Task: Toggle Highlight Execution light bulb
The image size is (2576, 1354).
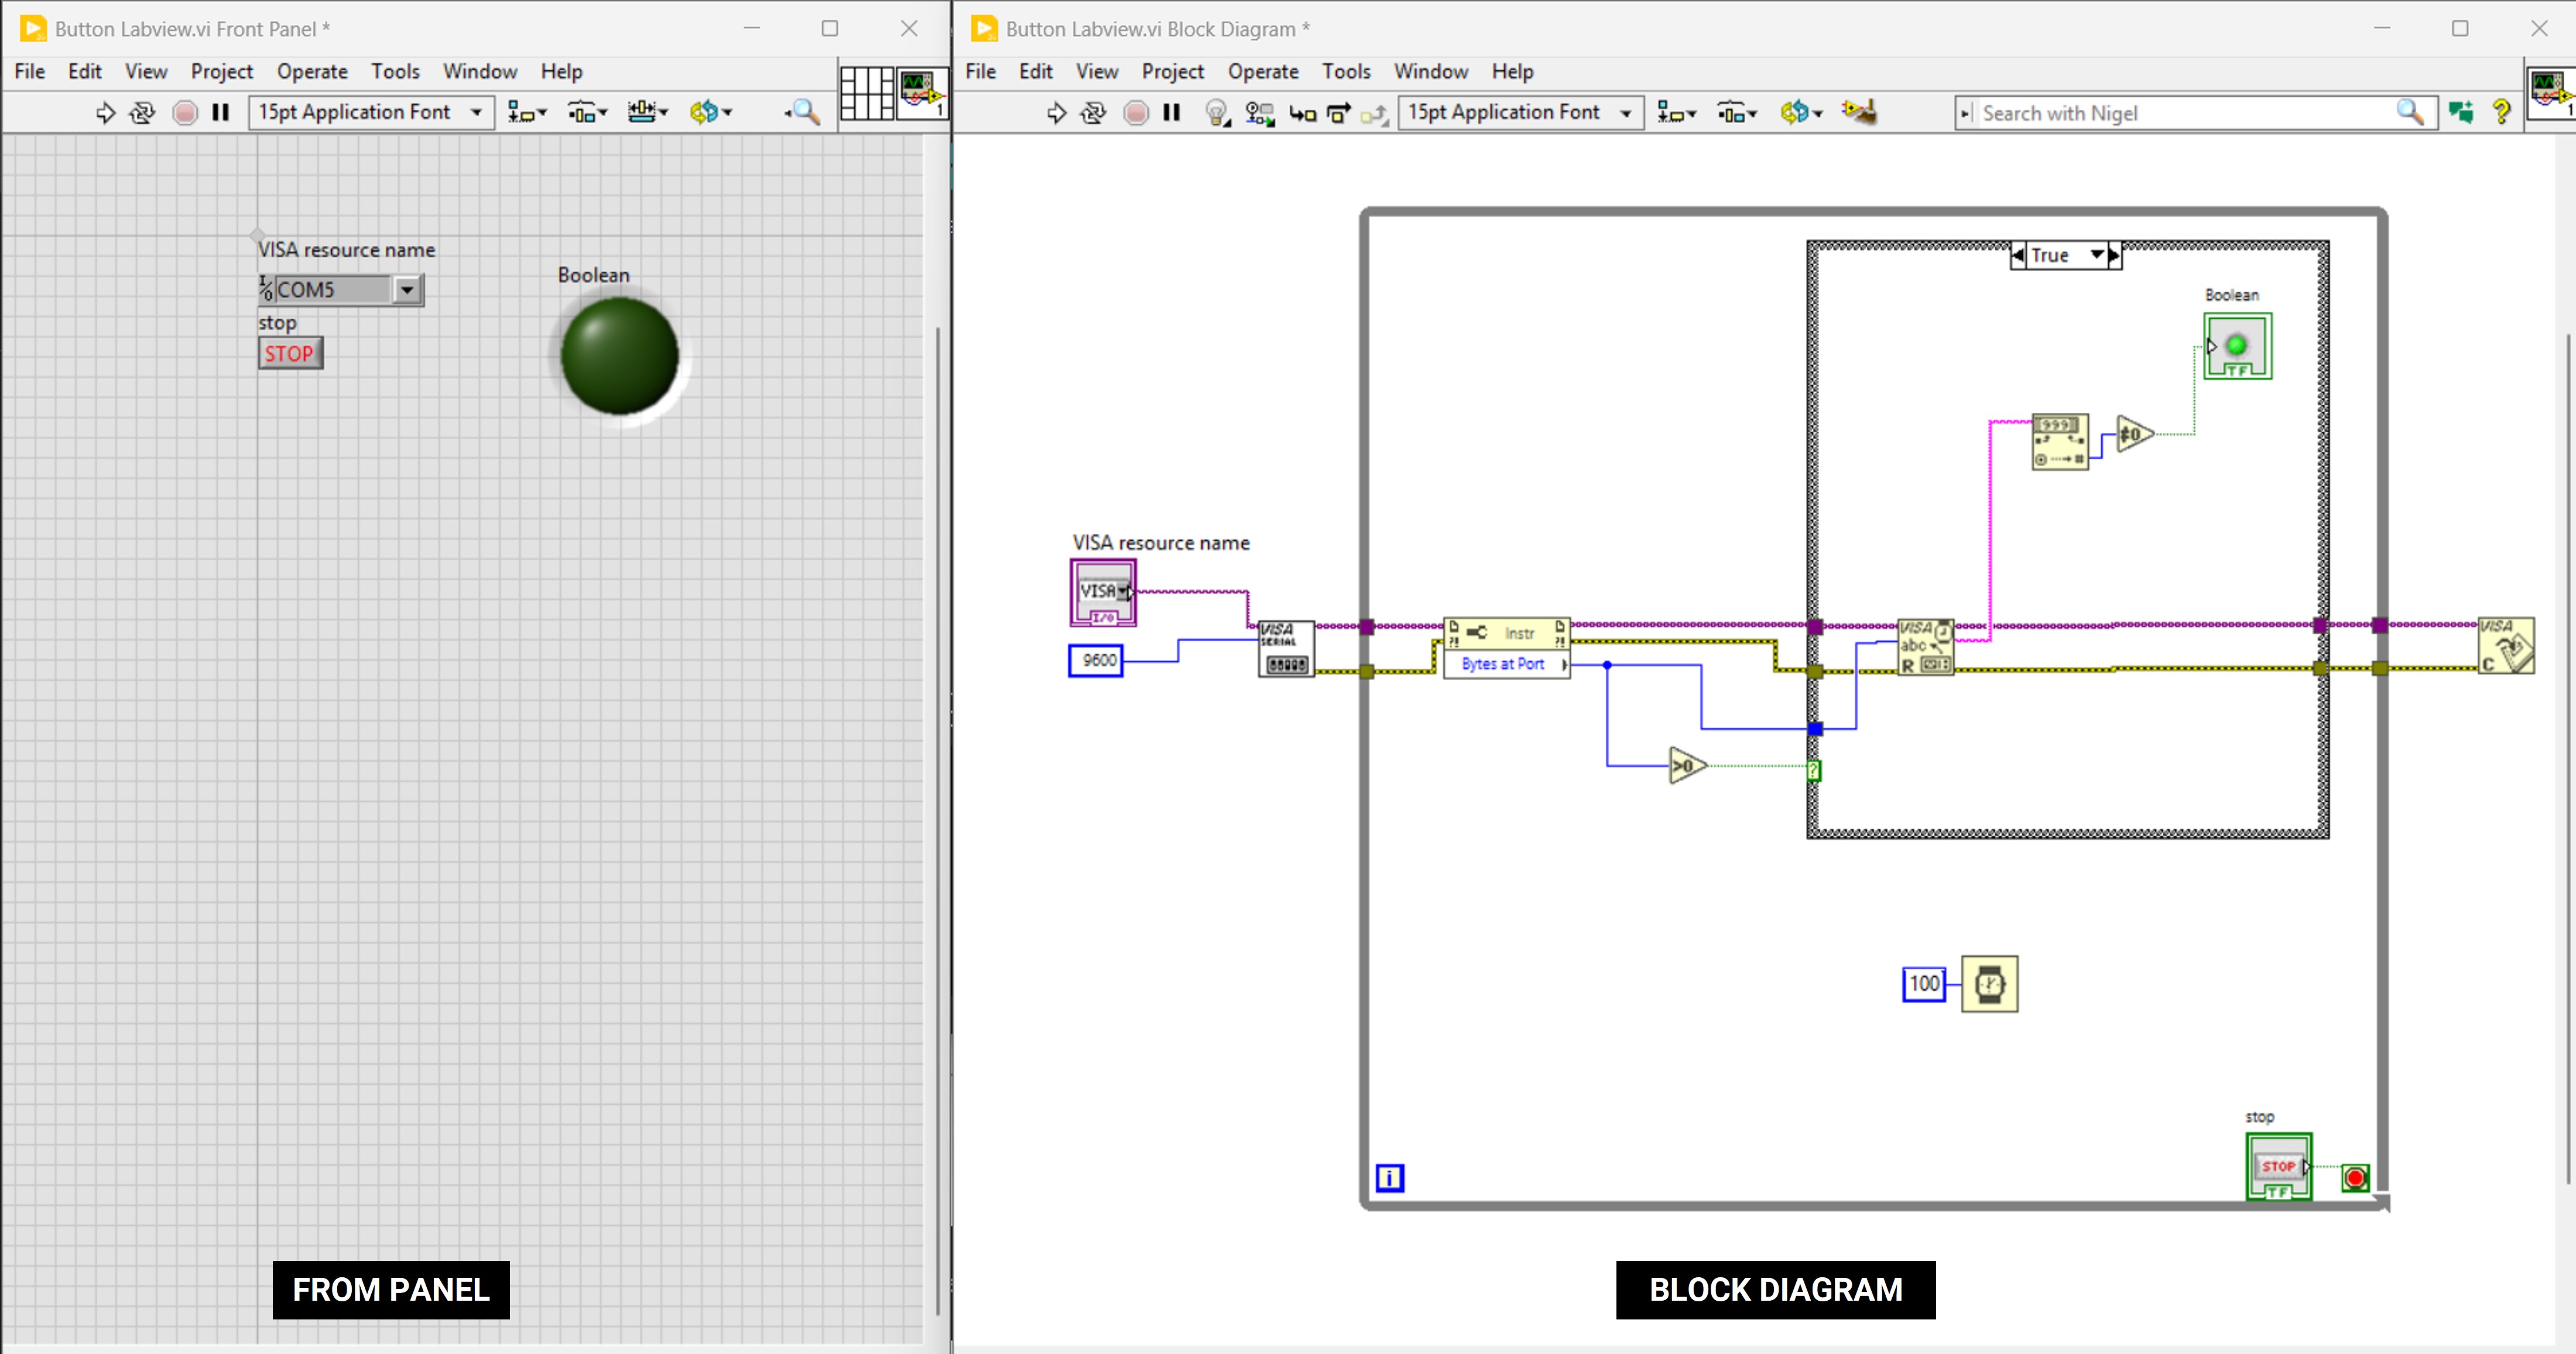Action: click(1216, 113)
